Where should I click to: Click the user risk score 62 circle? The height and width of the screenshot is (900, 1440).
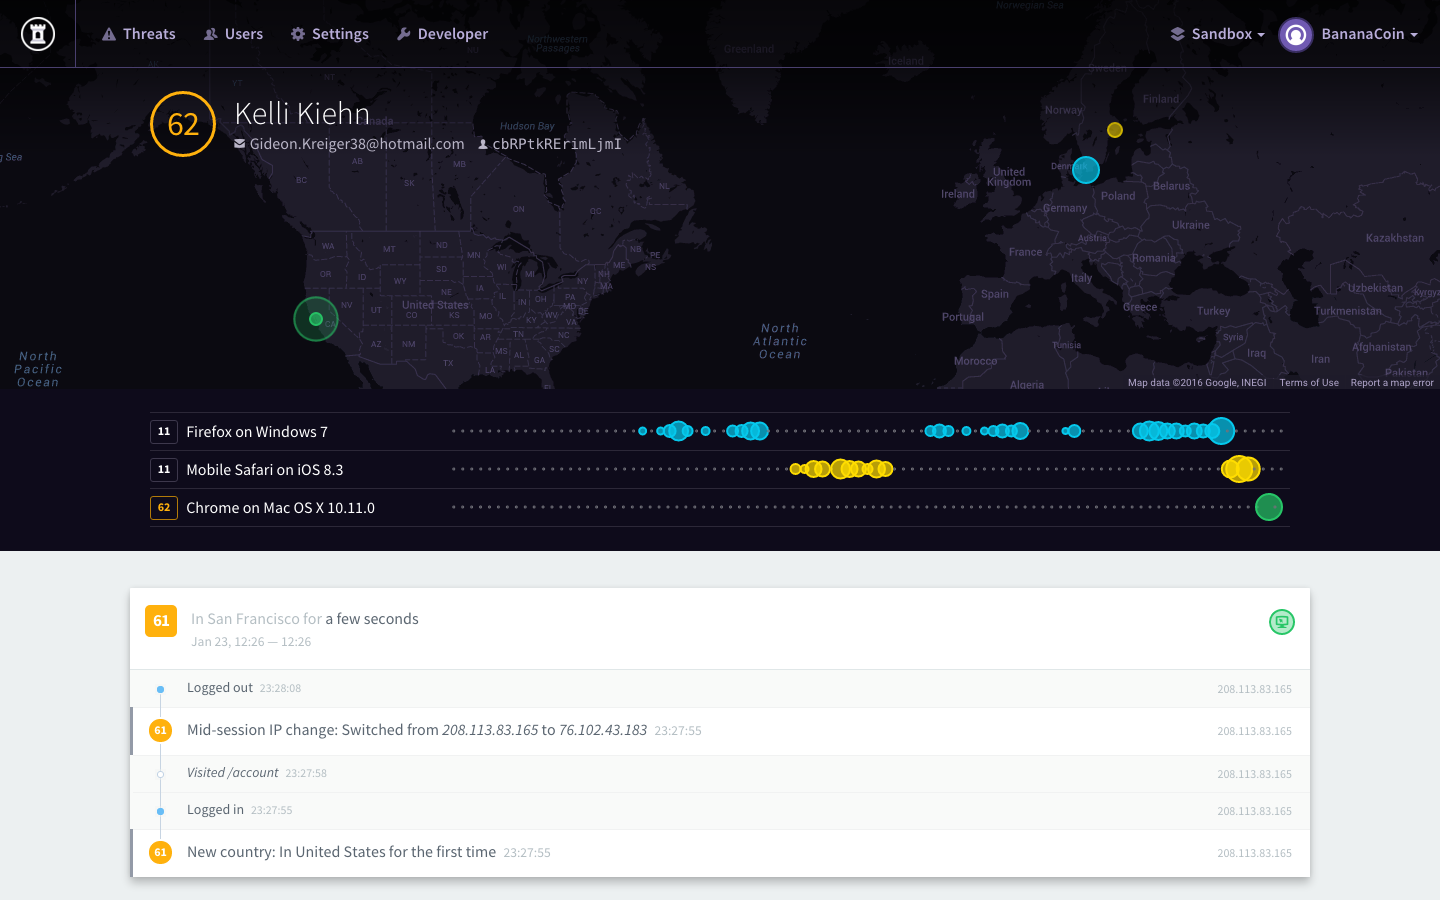(x=183, y=124)
